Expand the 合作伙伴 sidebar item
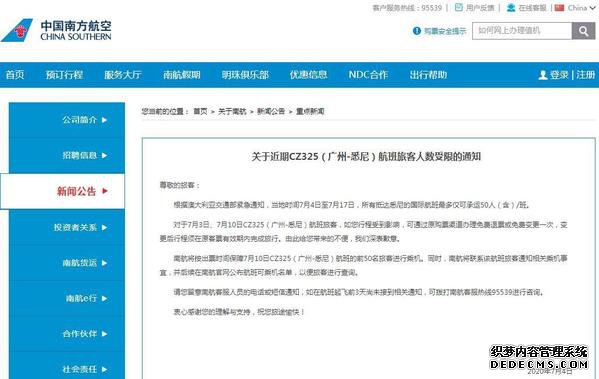 pyautogui.click(x=67, y=334)
